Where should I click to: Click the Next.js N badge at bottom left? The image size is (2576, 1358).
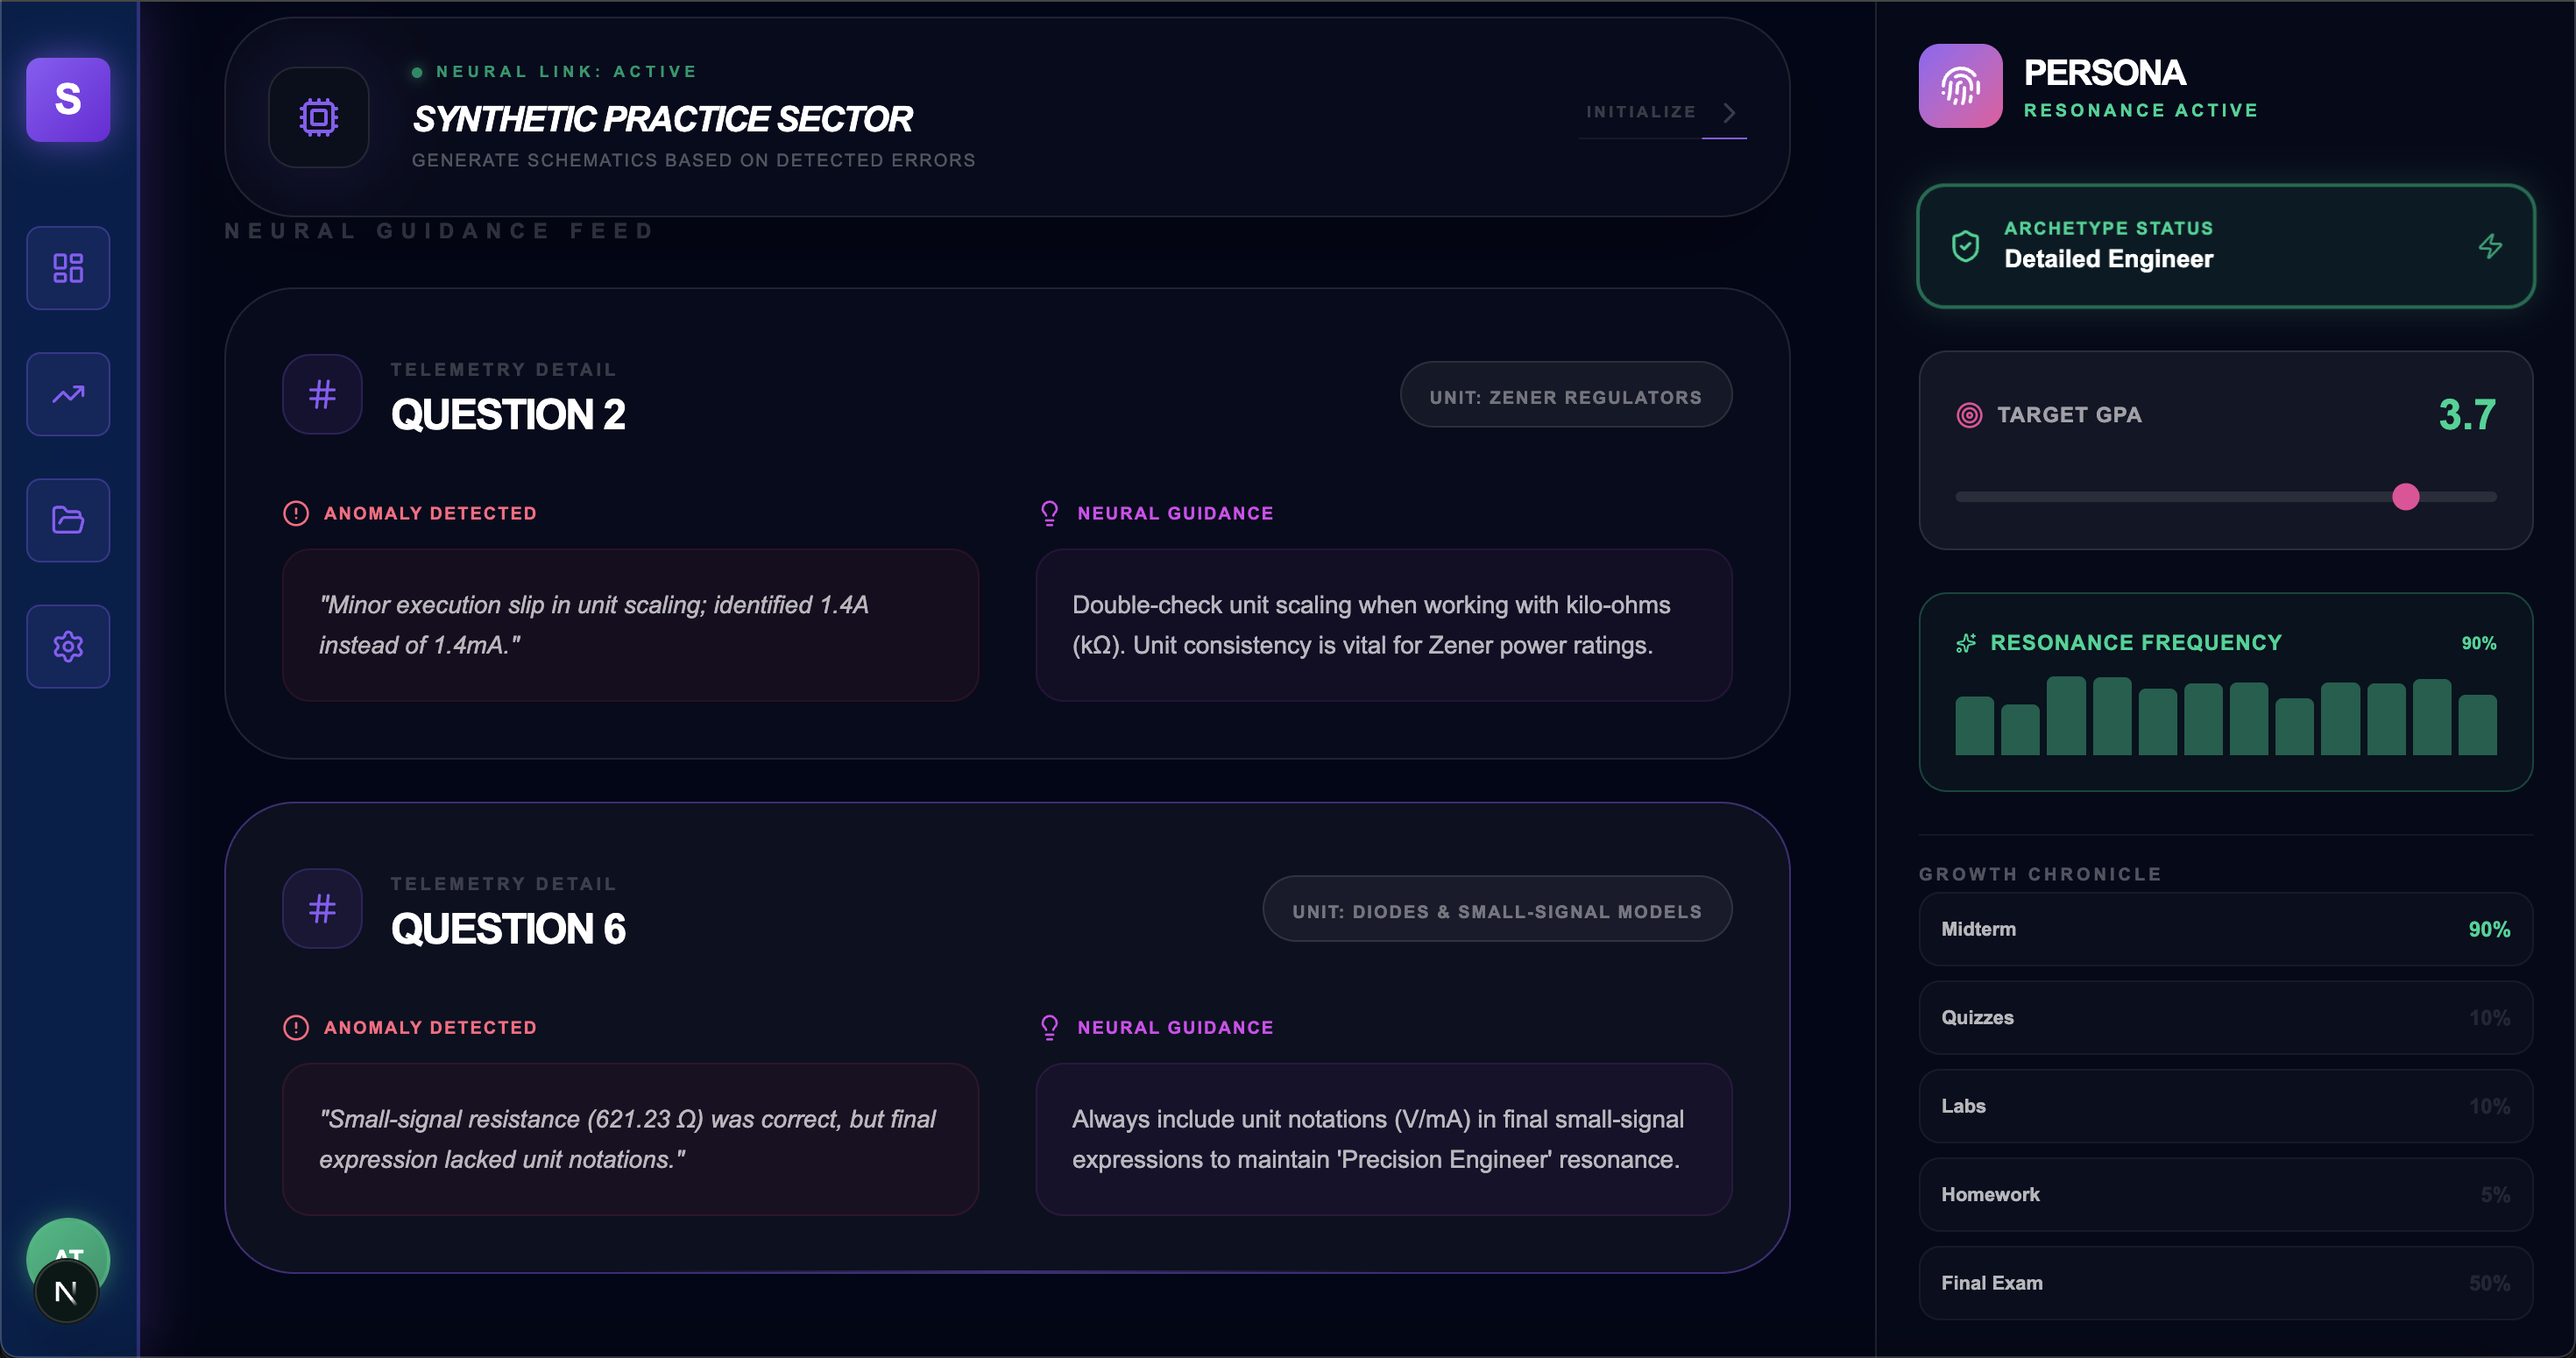[66, 1292]
